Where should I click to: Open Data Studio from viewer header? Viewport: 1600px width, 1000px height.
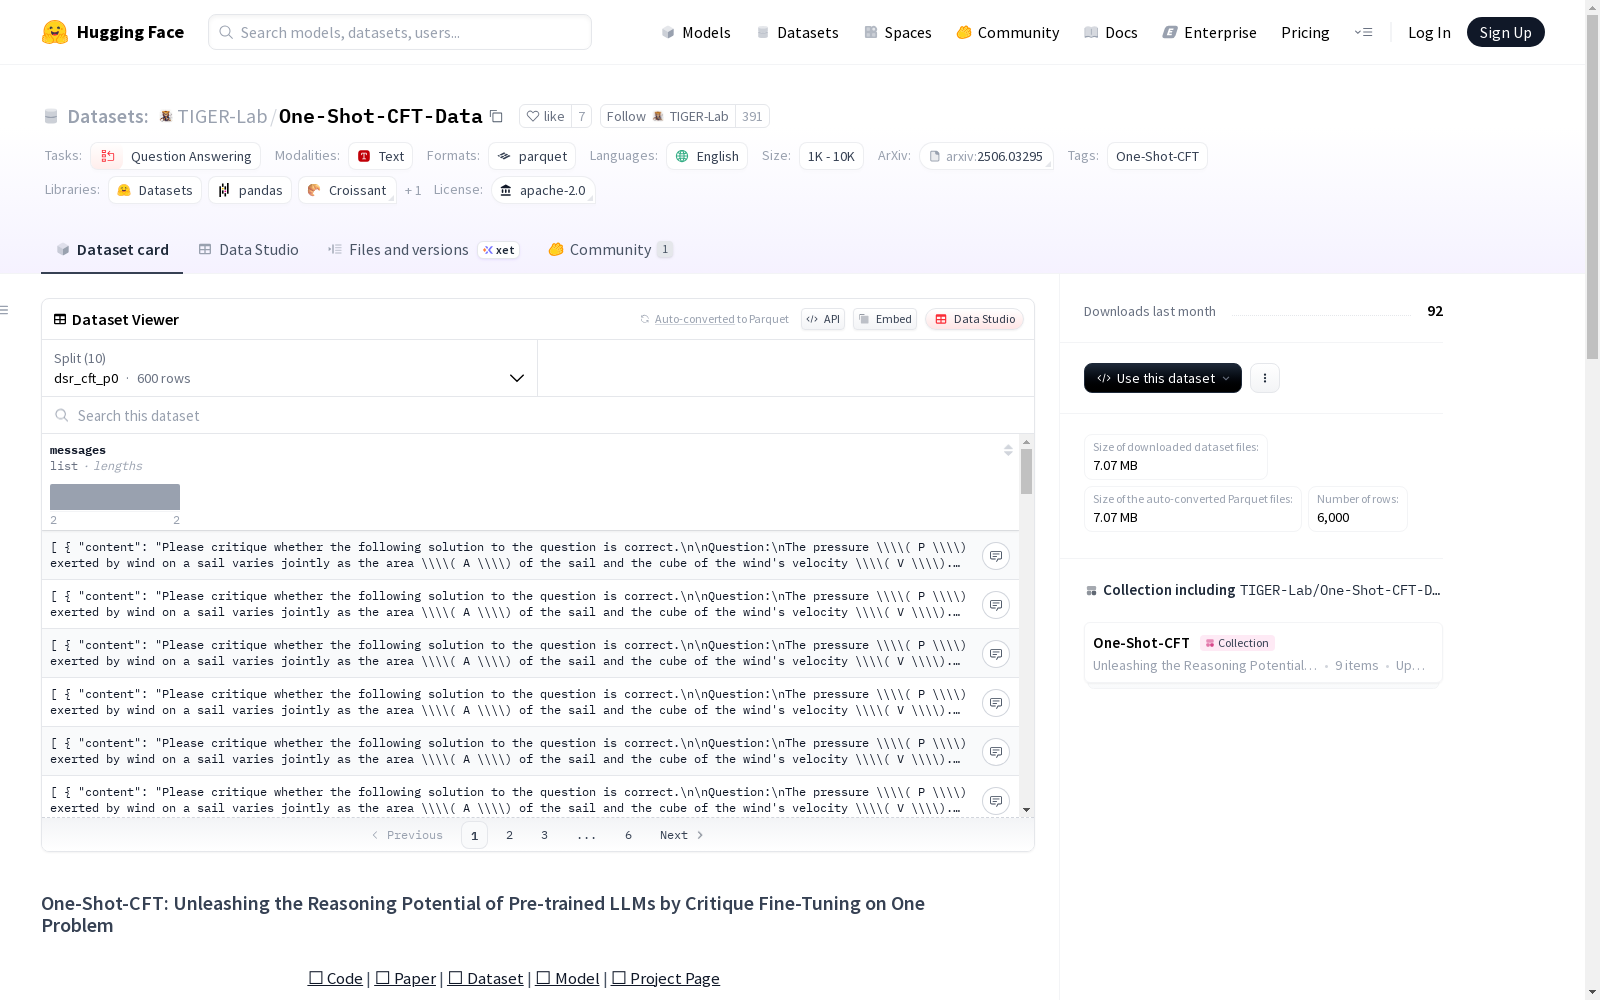click(975, 319)
